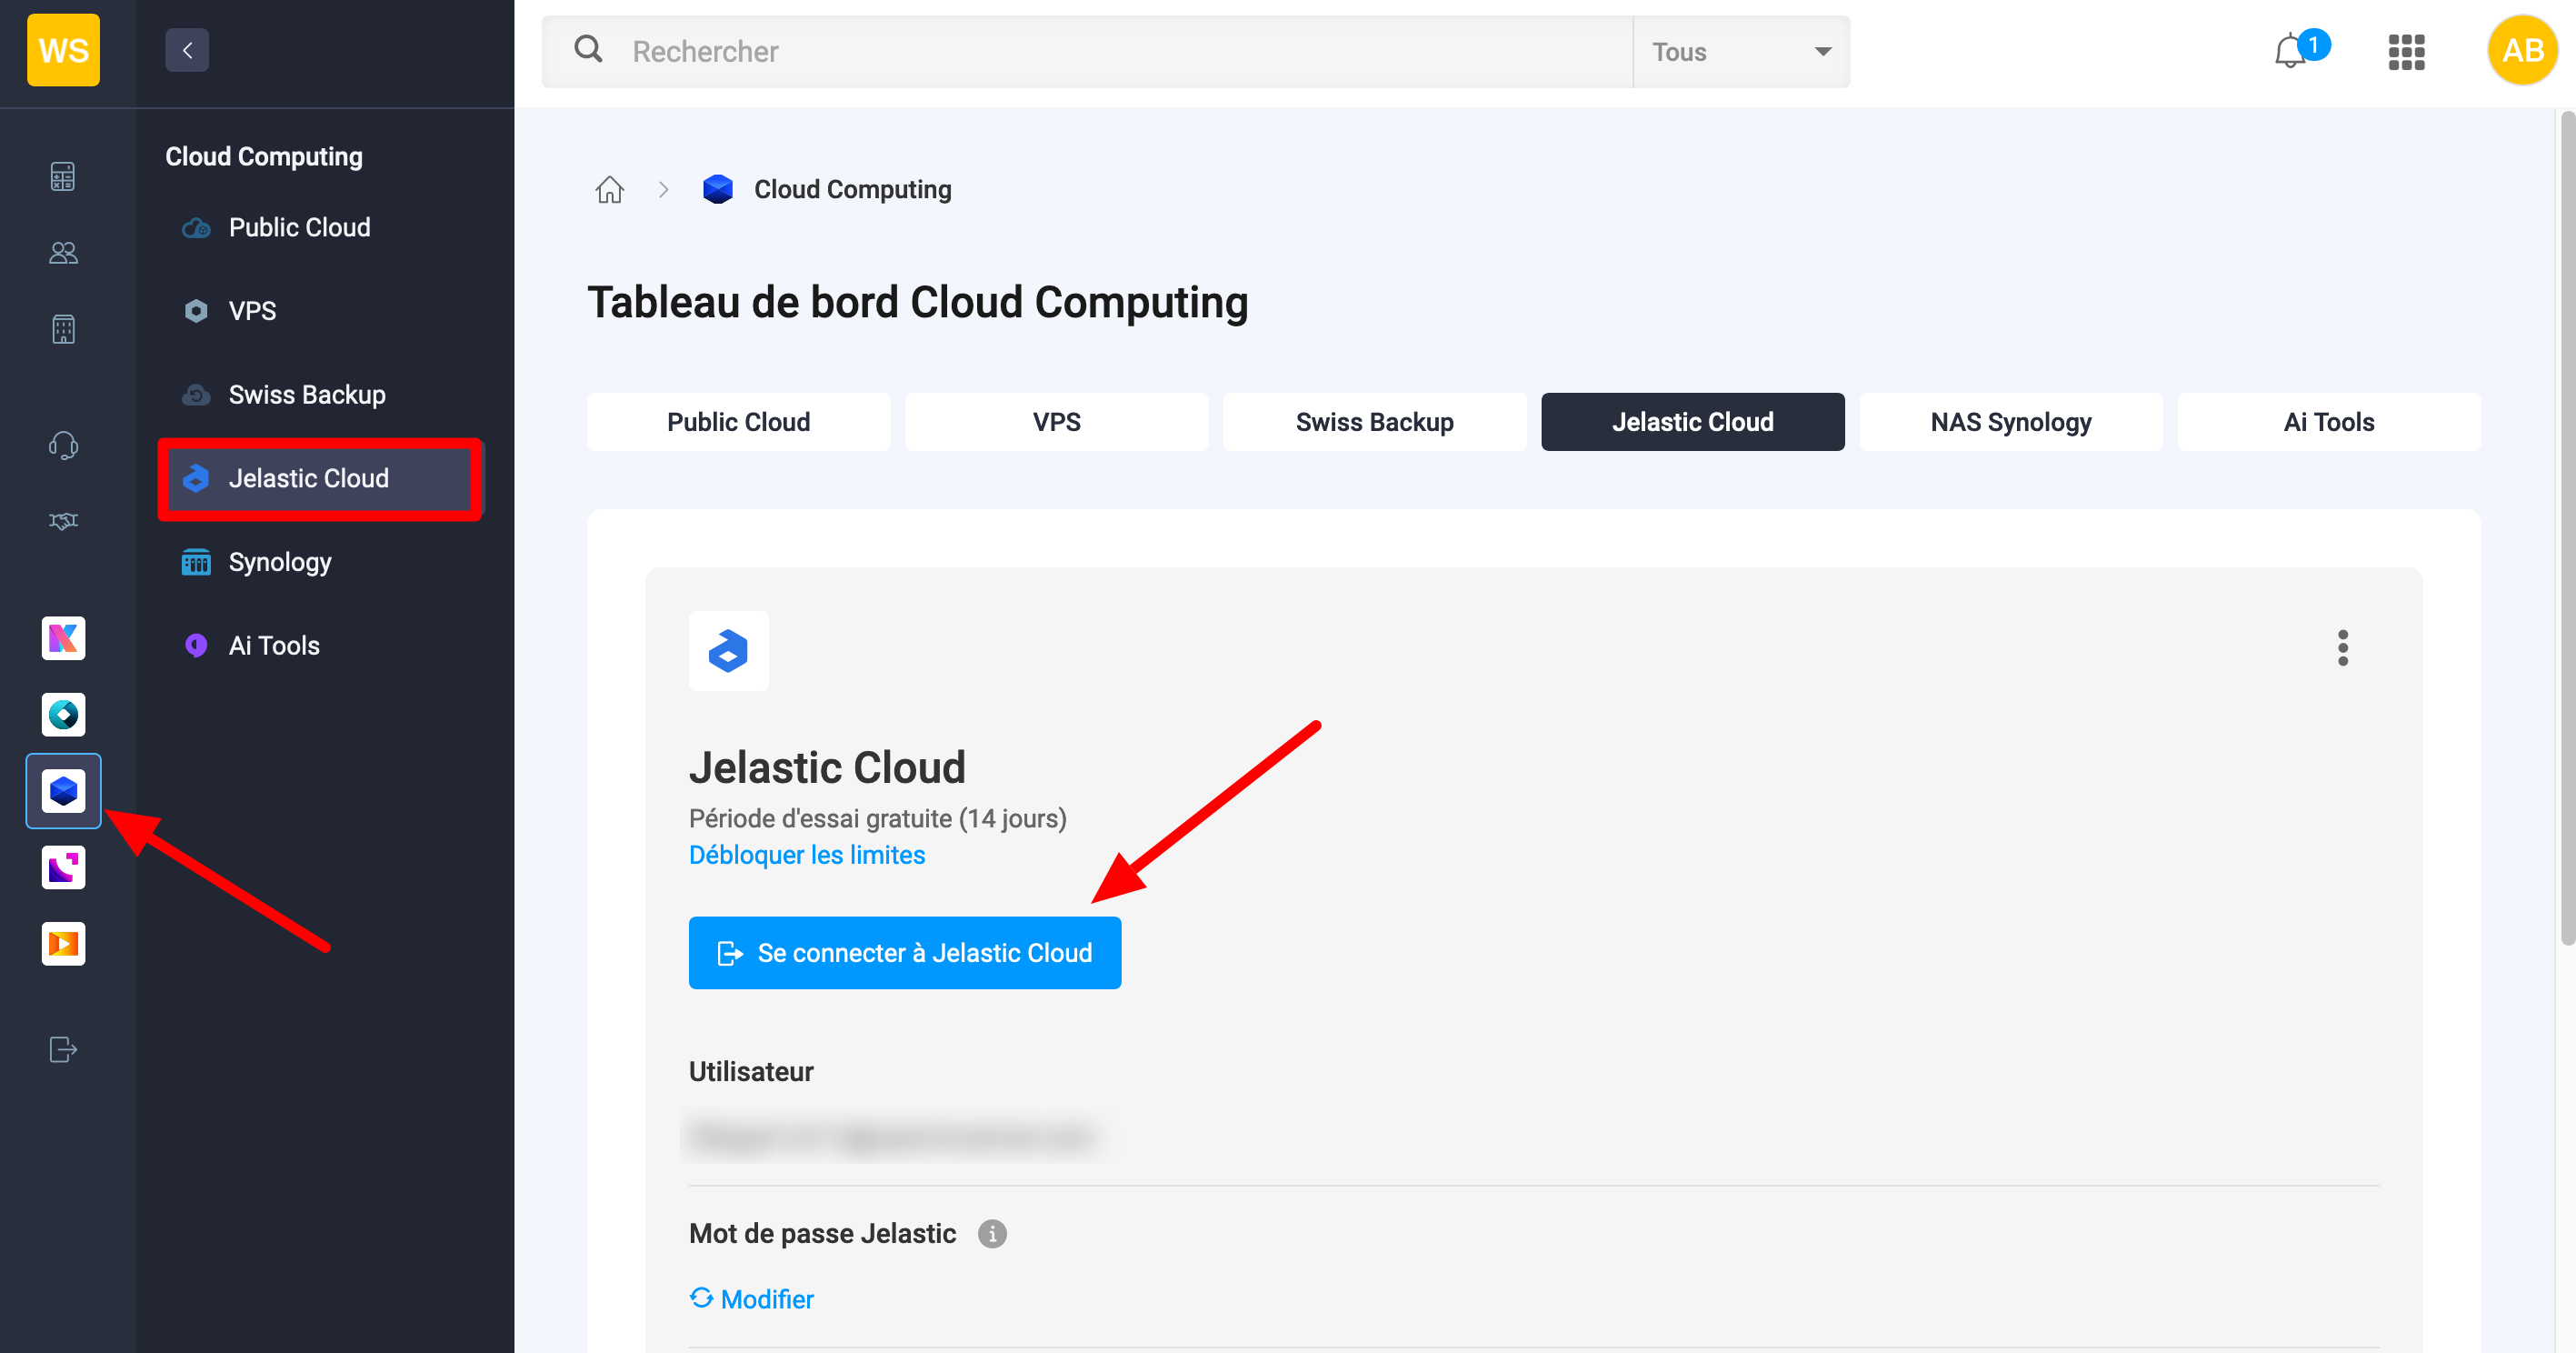Click the logout icon in left rail
2576x1353 pixels.
[x=63, y=1049]
